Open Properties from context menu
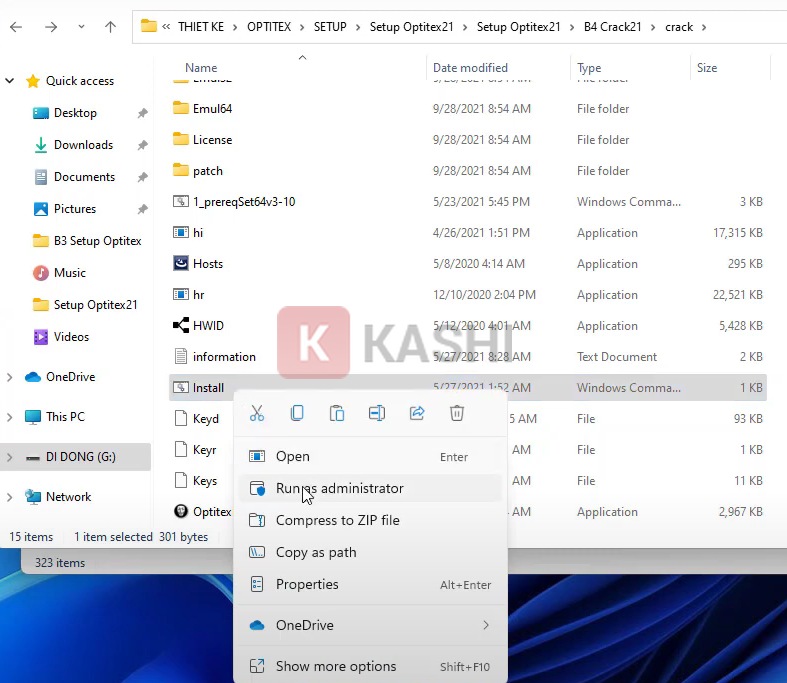 (x=370, y=585)
